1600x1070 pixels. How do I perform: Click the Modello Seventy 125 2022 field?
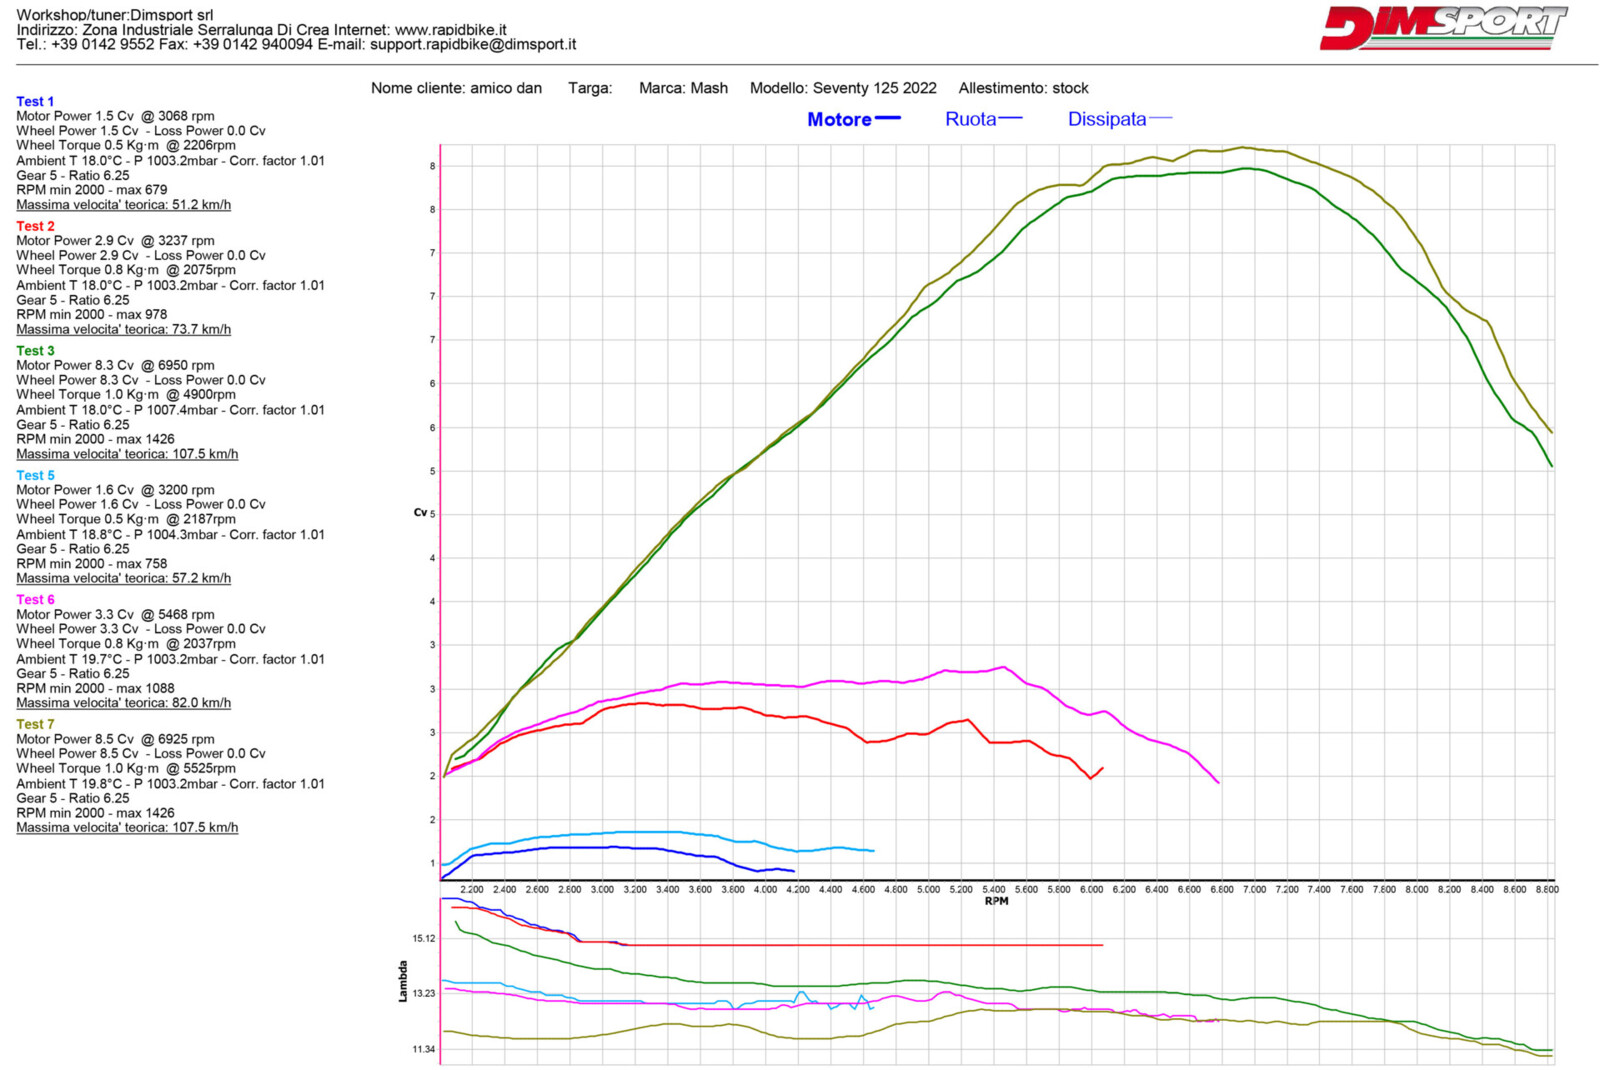point(843,88)
